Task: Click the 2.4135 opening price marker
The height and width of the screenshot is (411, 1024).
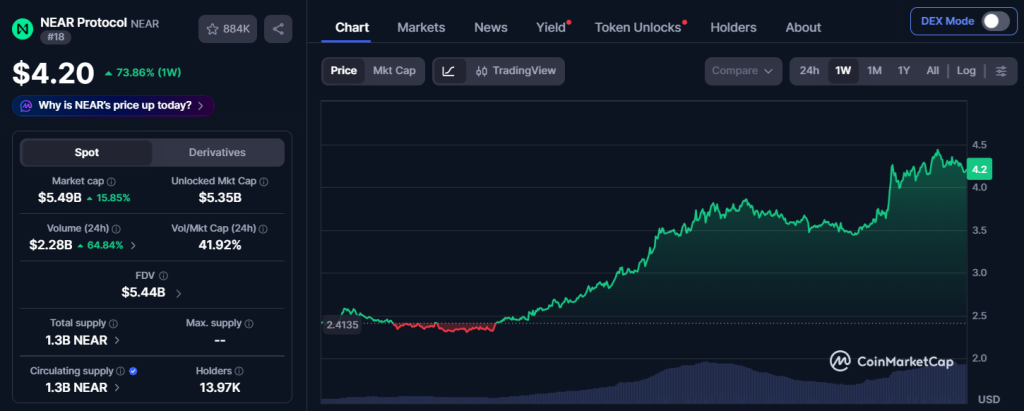Action: [342, 325]
